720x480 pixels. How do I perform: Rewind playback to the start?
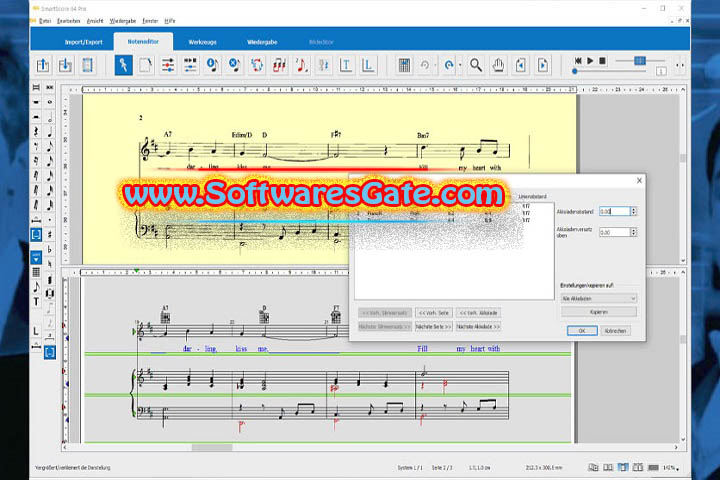[x=578, y=61]
